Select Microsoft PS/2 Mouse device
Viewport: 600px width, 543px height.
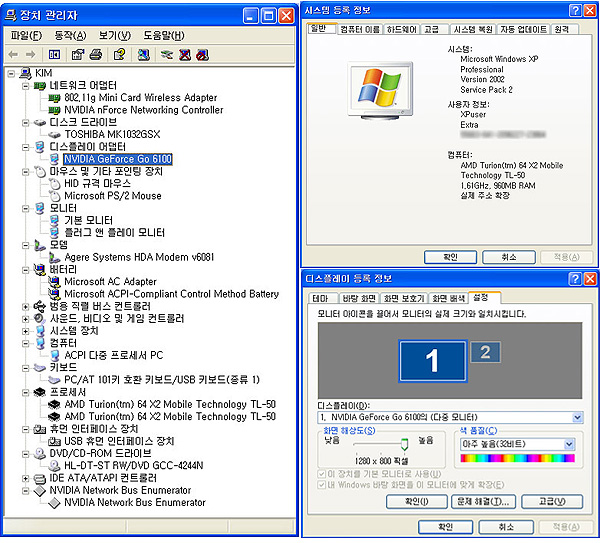click(112, 196)
